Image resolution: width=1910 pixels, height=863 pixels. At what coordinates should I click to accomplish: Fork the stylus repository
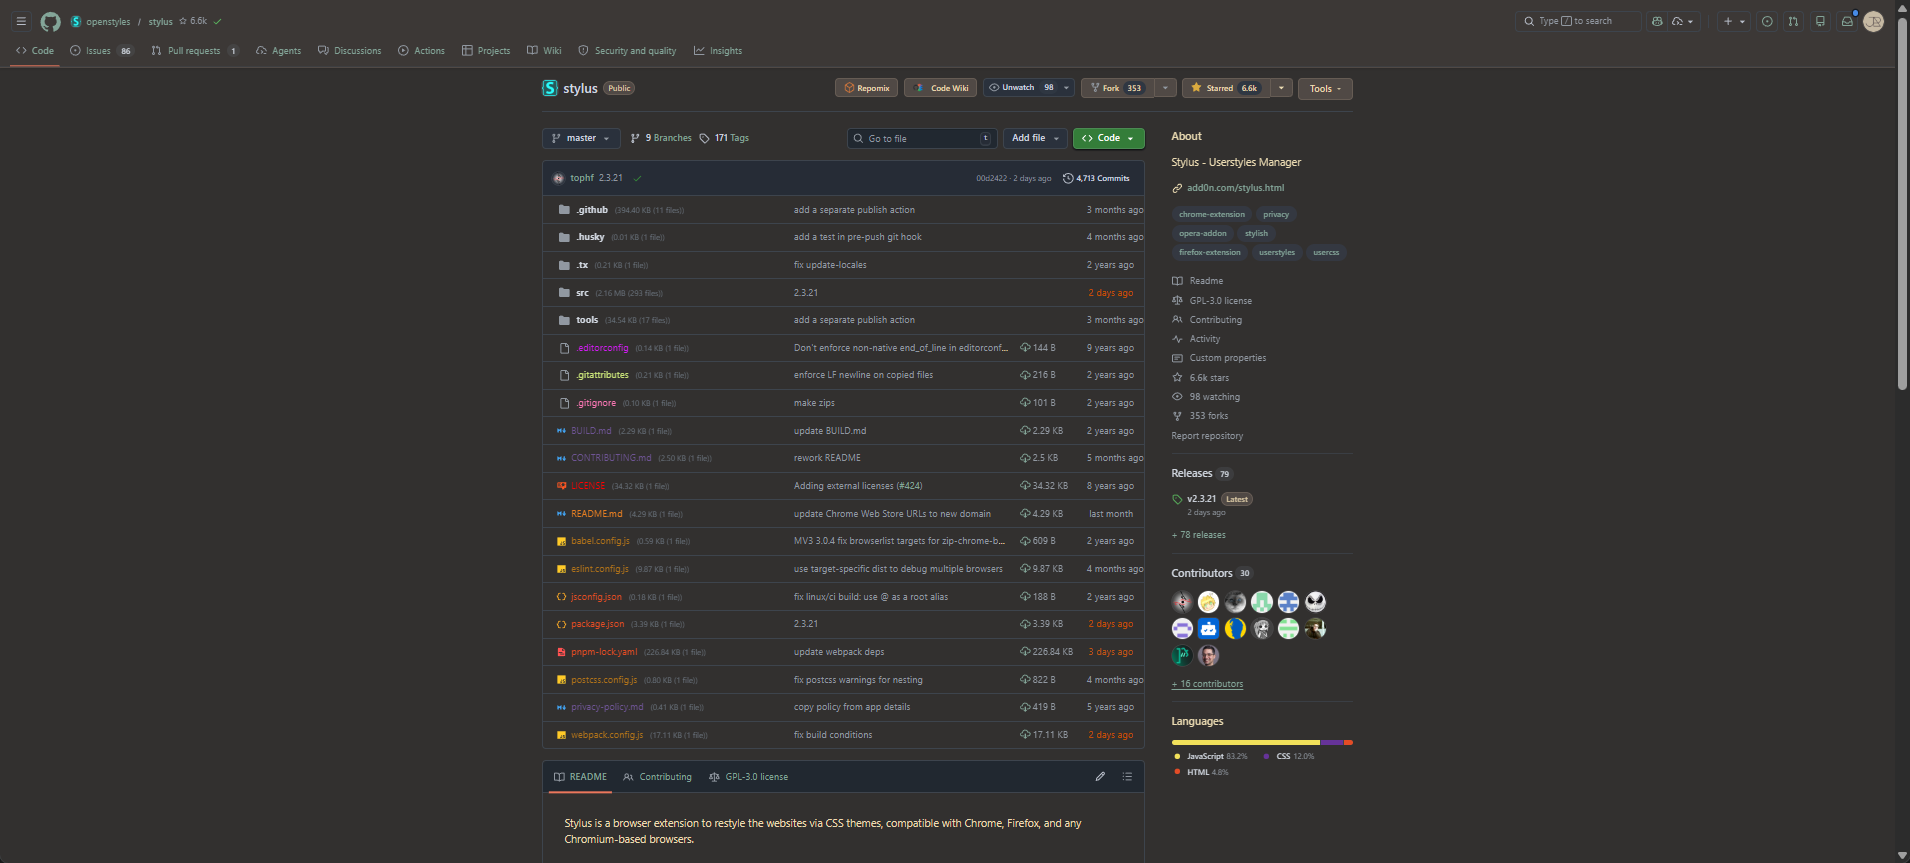point(1115,88)
